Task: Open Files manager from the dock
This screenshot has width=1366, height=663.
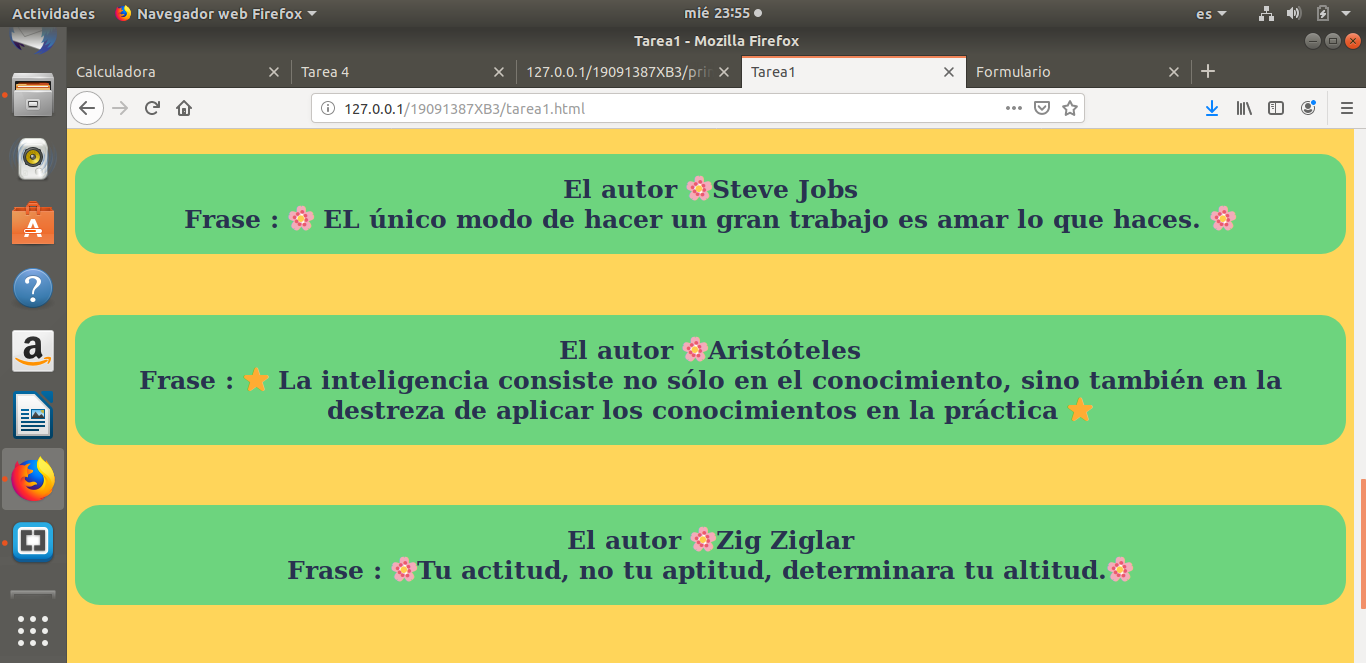Action: 33,94
